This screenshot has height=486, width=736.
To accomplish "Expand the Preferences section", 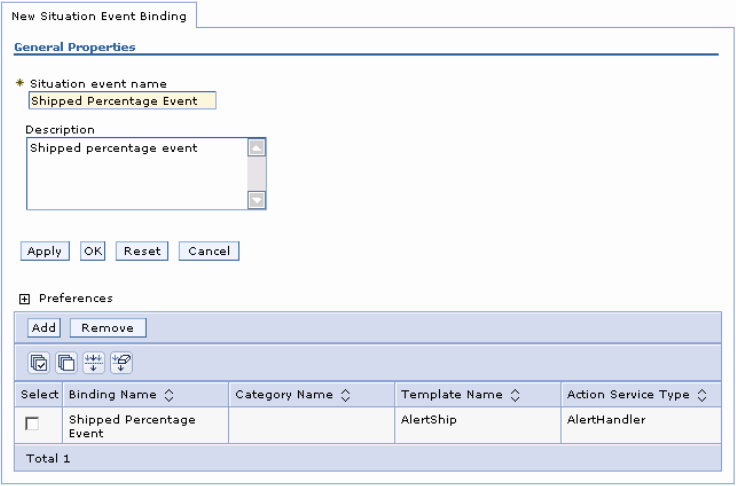I will click(25, 299).
